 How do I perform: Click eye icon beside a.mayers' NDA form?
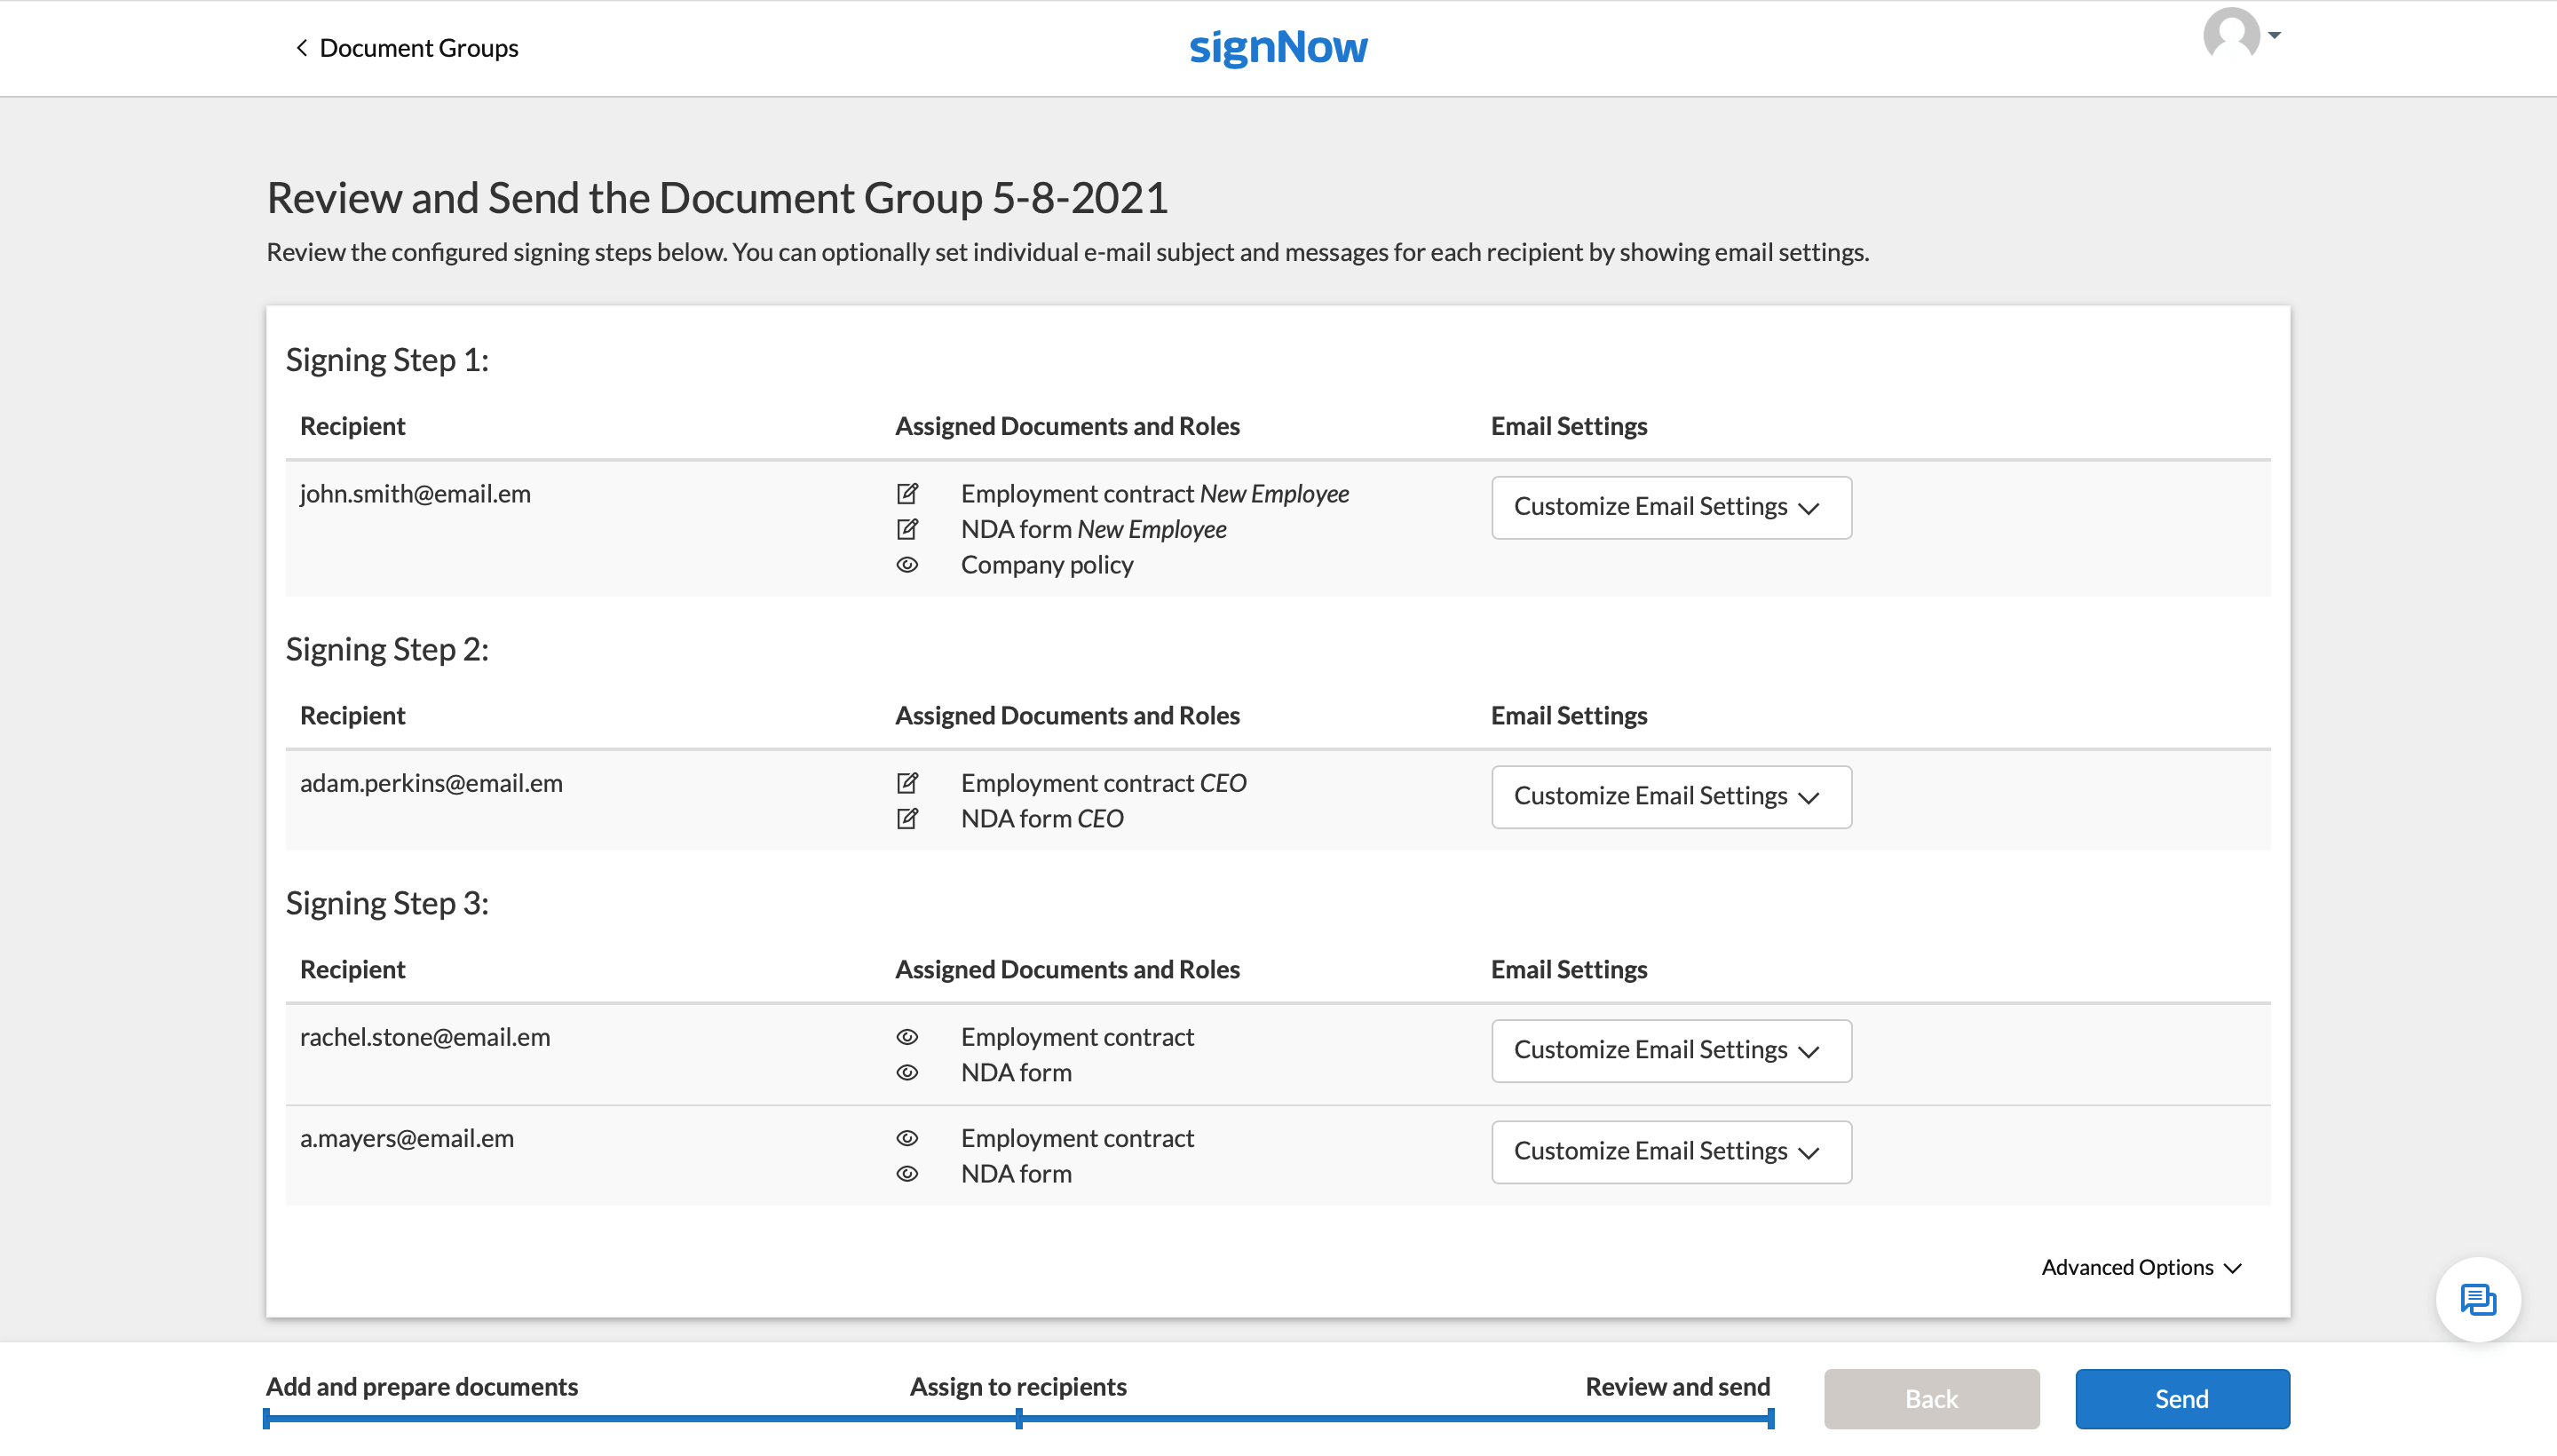907,1174
